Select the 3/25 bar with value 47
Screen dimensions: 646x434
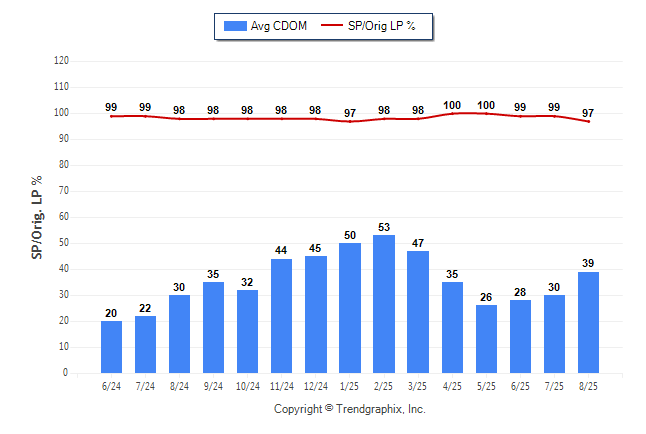418,312
